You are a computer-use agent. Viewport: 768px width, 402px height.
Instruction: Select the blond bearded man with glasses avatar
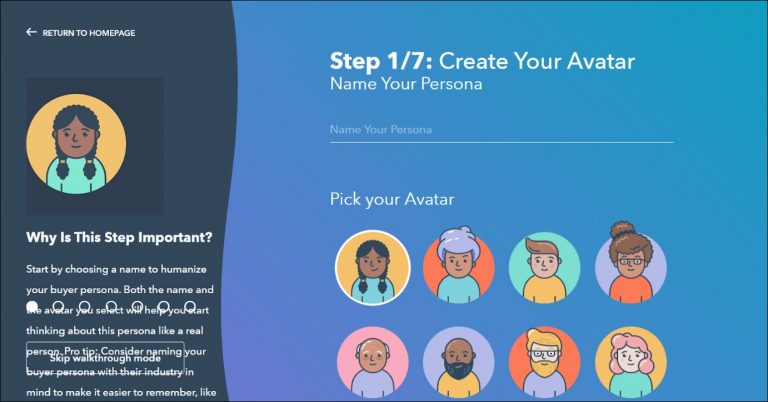[x=545, y=362]
